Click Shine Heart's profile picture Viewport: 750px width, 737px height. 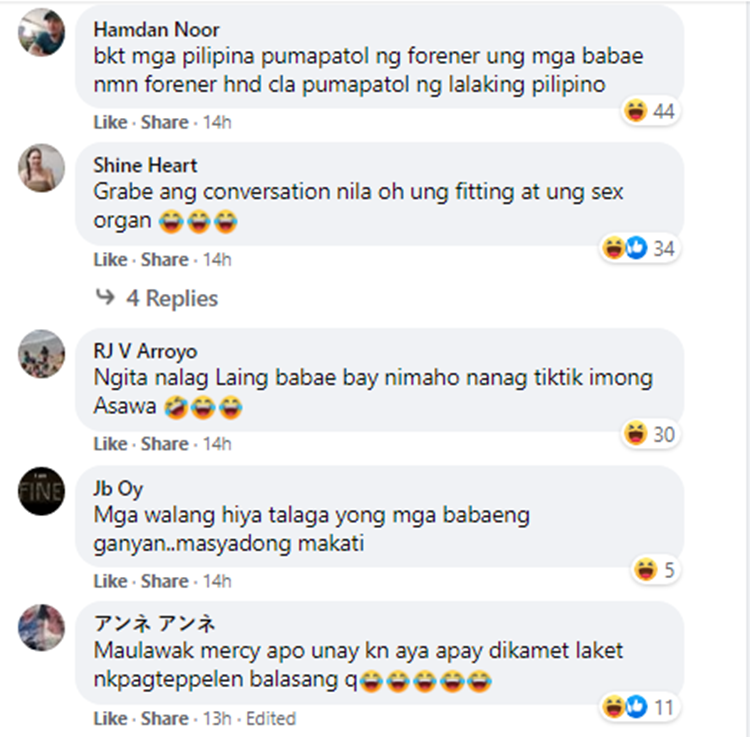click(x=41, y=168)
